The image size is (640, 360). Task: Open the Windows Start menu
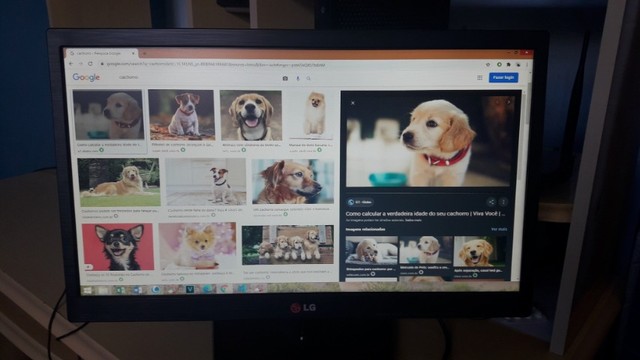[x=87, y=290]
